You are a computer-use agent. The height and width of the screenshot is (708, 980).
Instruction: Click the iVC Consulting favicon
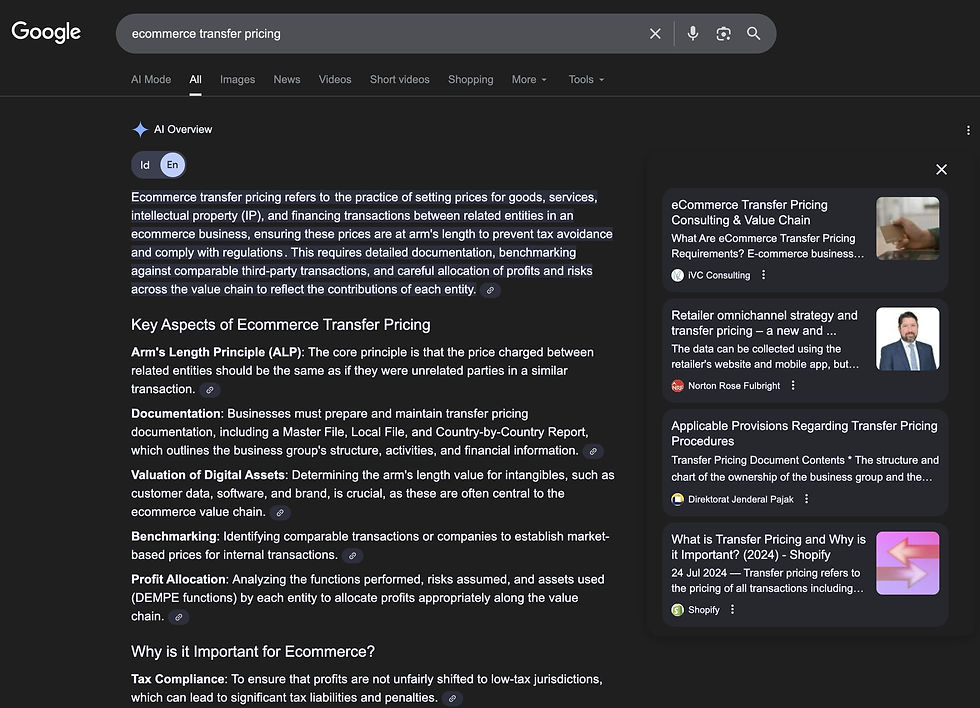pos(678,275)
